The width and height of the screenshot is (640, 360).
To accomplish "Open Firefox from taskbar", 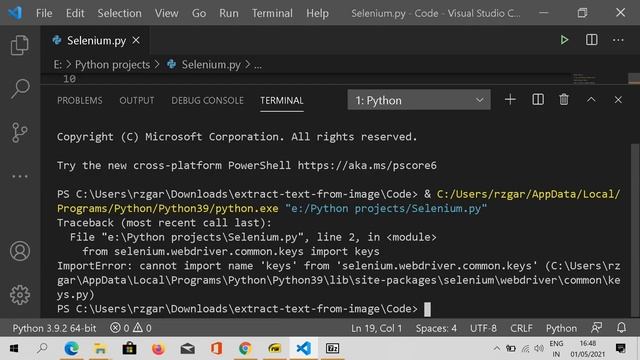I will [158, 348].
